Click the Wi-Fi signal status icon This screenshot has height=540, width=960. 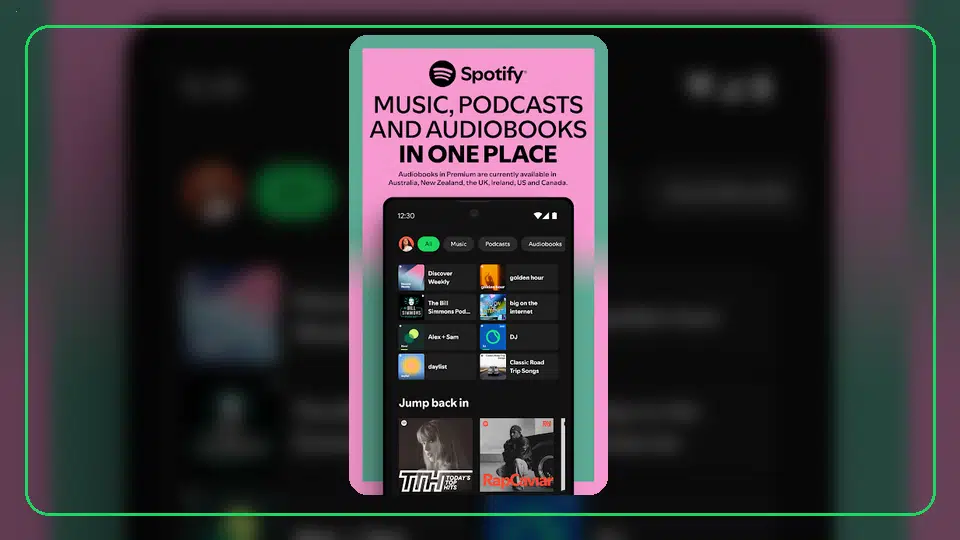538,216
